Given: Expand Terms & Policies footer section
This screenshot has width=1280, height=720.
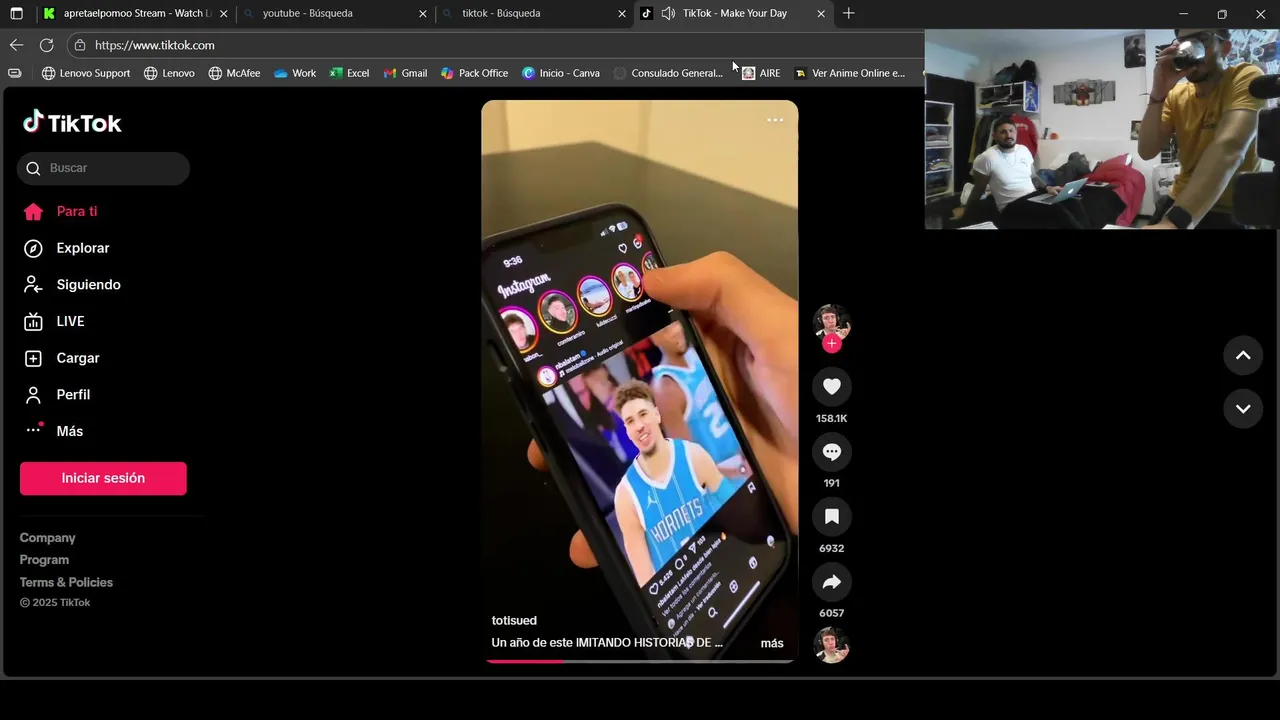Looking at the screenshot, I should pos(66,582).
